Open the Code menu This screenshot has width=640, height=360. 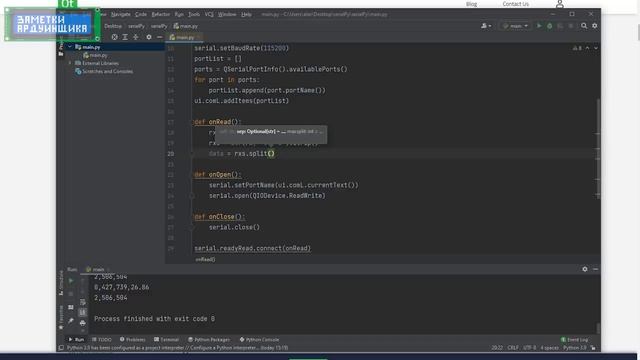[141, 14]
